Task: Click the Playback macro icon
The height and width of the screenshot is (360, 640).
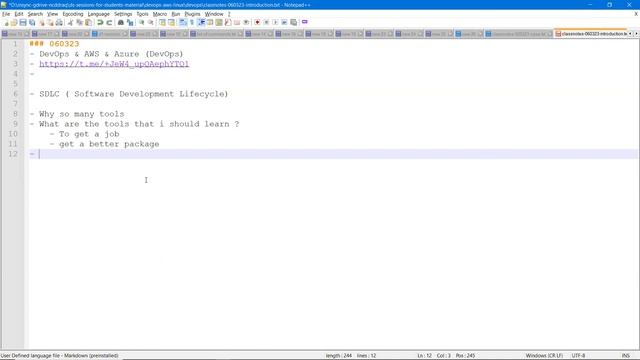Action: pyautogui.click(x=275, y=22)
